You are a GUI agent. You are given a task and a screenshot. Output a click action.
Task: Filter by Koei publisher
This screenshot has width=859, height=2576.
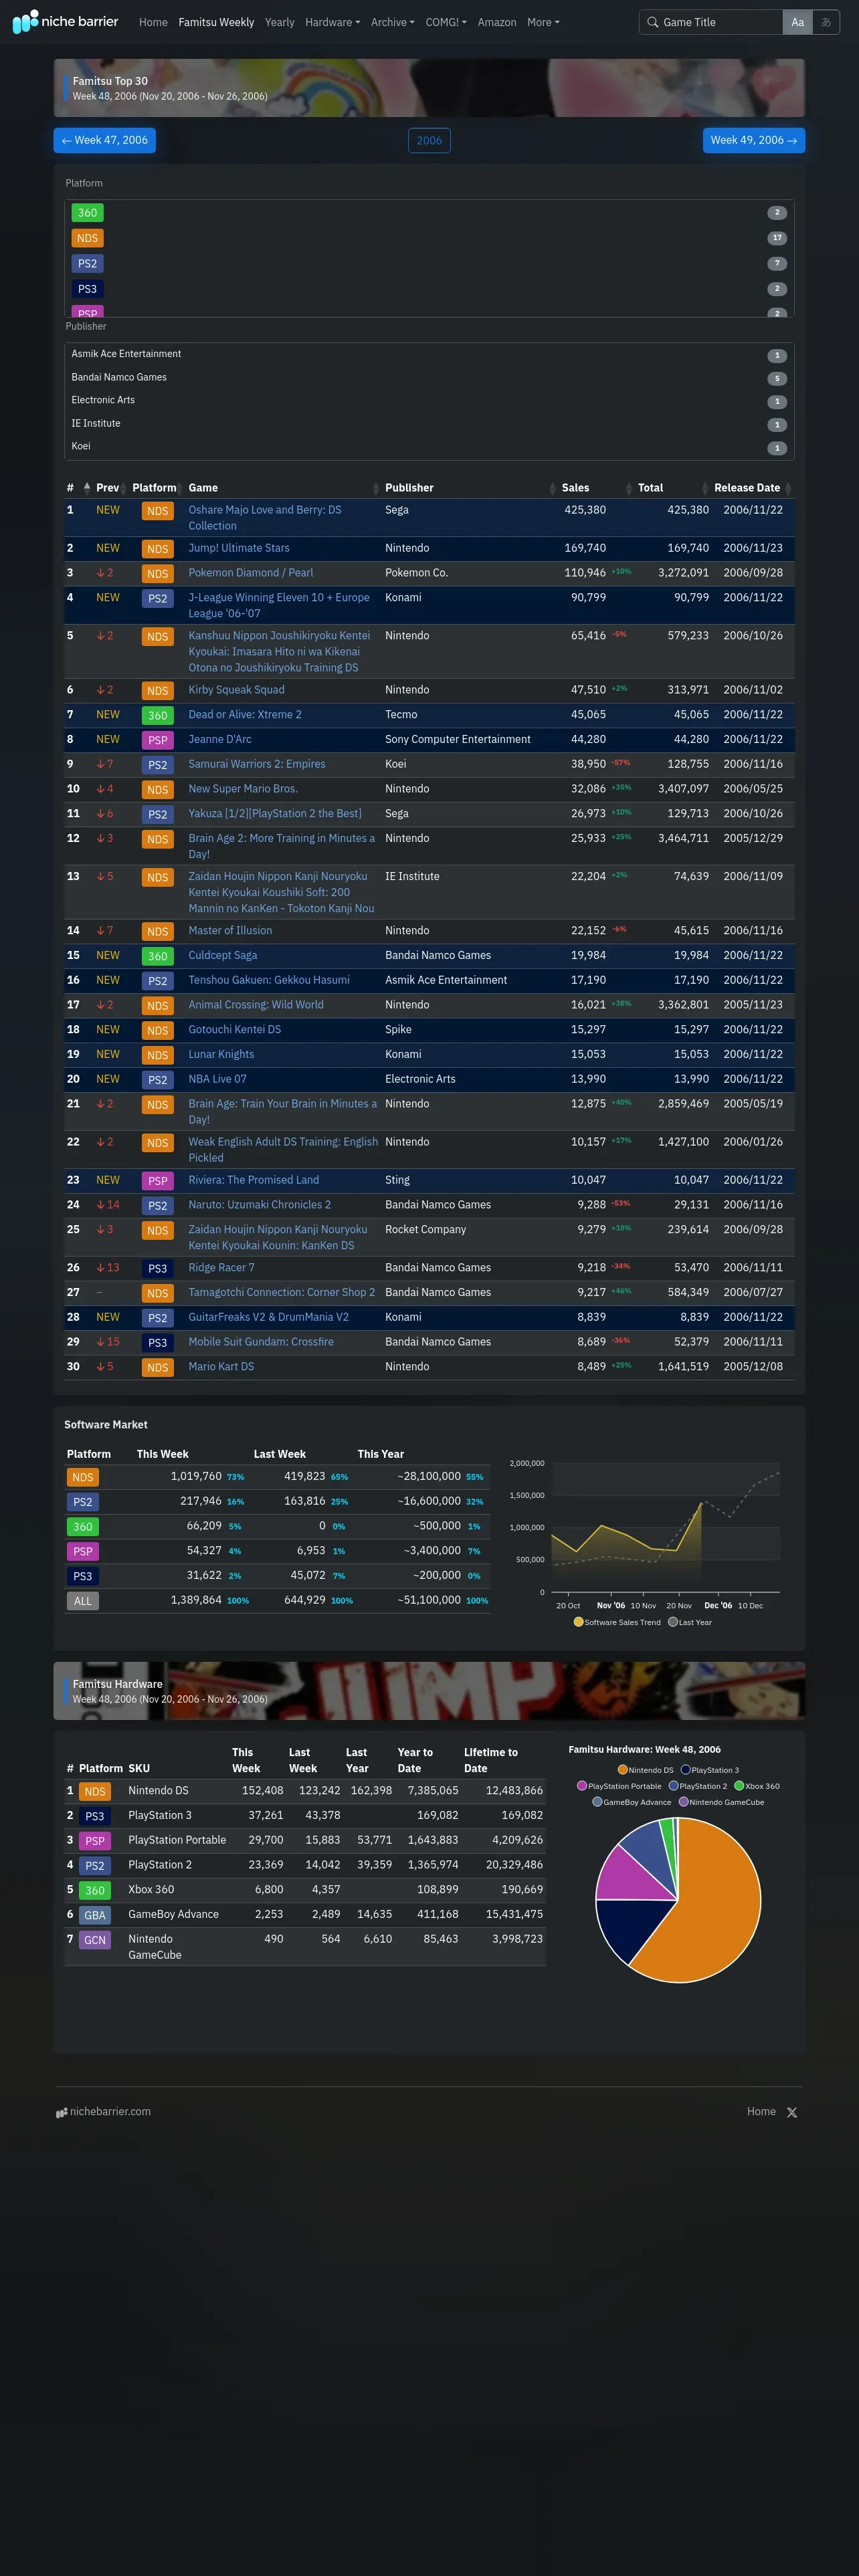(429, 447)
